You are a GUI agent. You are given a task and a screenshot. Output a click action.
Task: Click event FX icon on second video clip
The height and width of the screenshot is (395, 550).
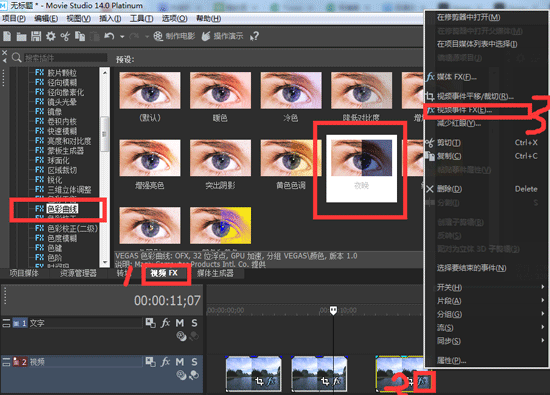tap(337, 381)
